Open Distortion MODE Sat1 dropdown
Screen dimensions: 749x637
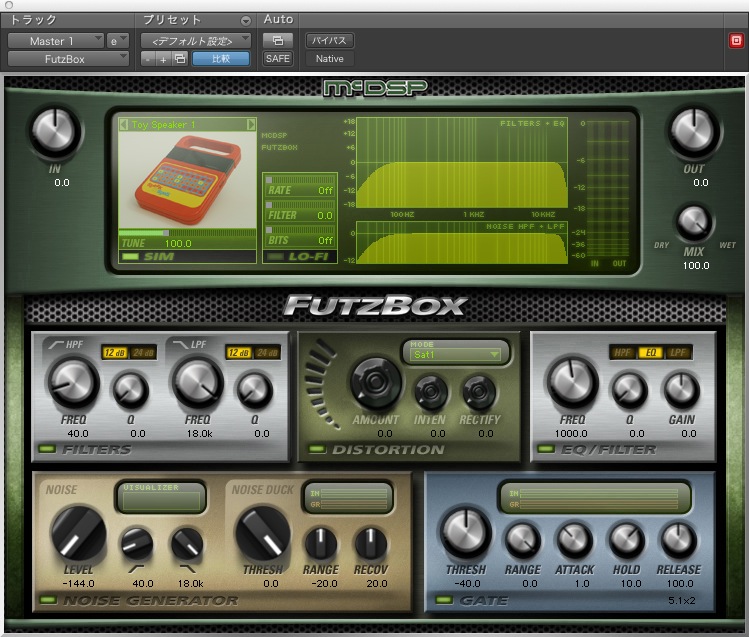point(456,354)
